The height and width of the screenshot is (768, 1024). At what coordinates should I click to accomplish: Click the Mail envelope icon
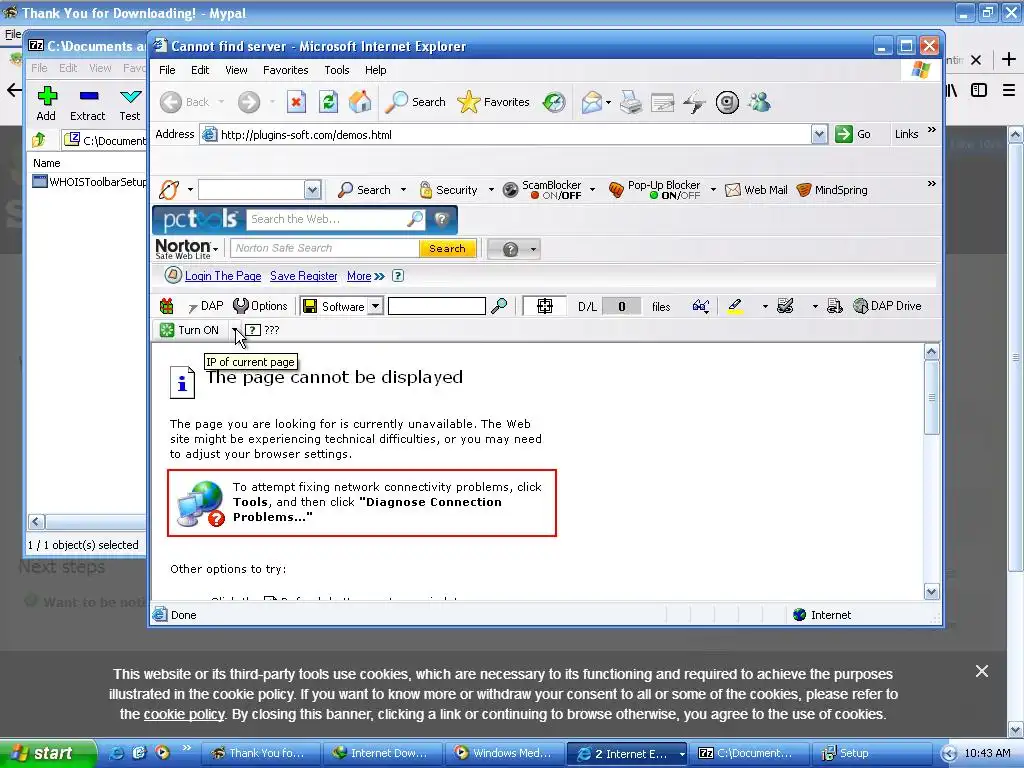(x=591, y=102)
